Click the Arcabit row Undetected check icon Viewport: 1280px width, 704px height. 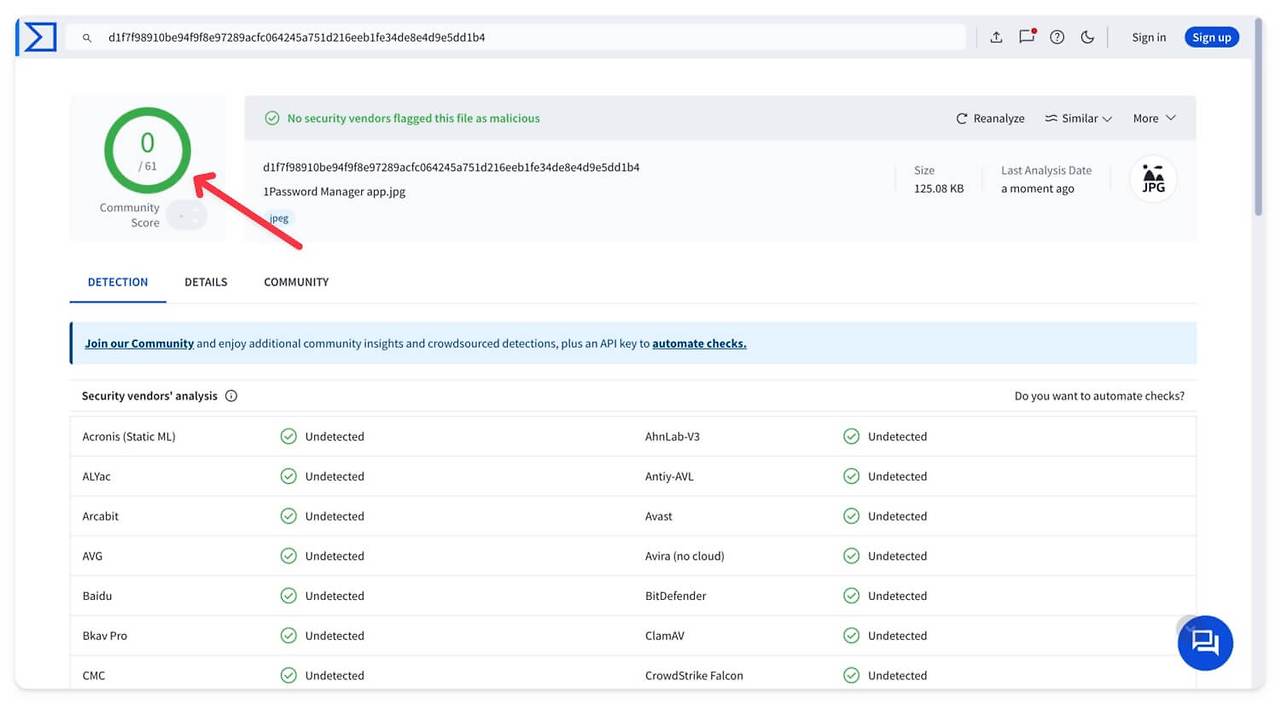288,516
